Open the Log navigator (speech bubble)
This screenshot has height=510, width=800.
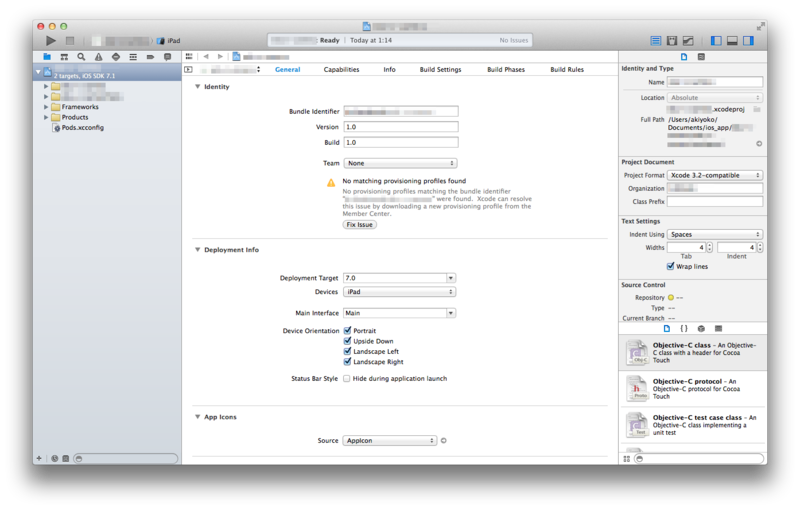(167, 57)
